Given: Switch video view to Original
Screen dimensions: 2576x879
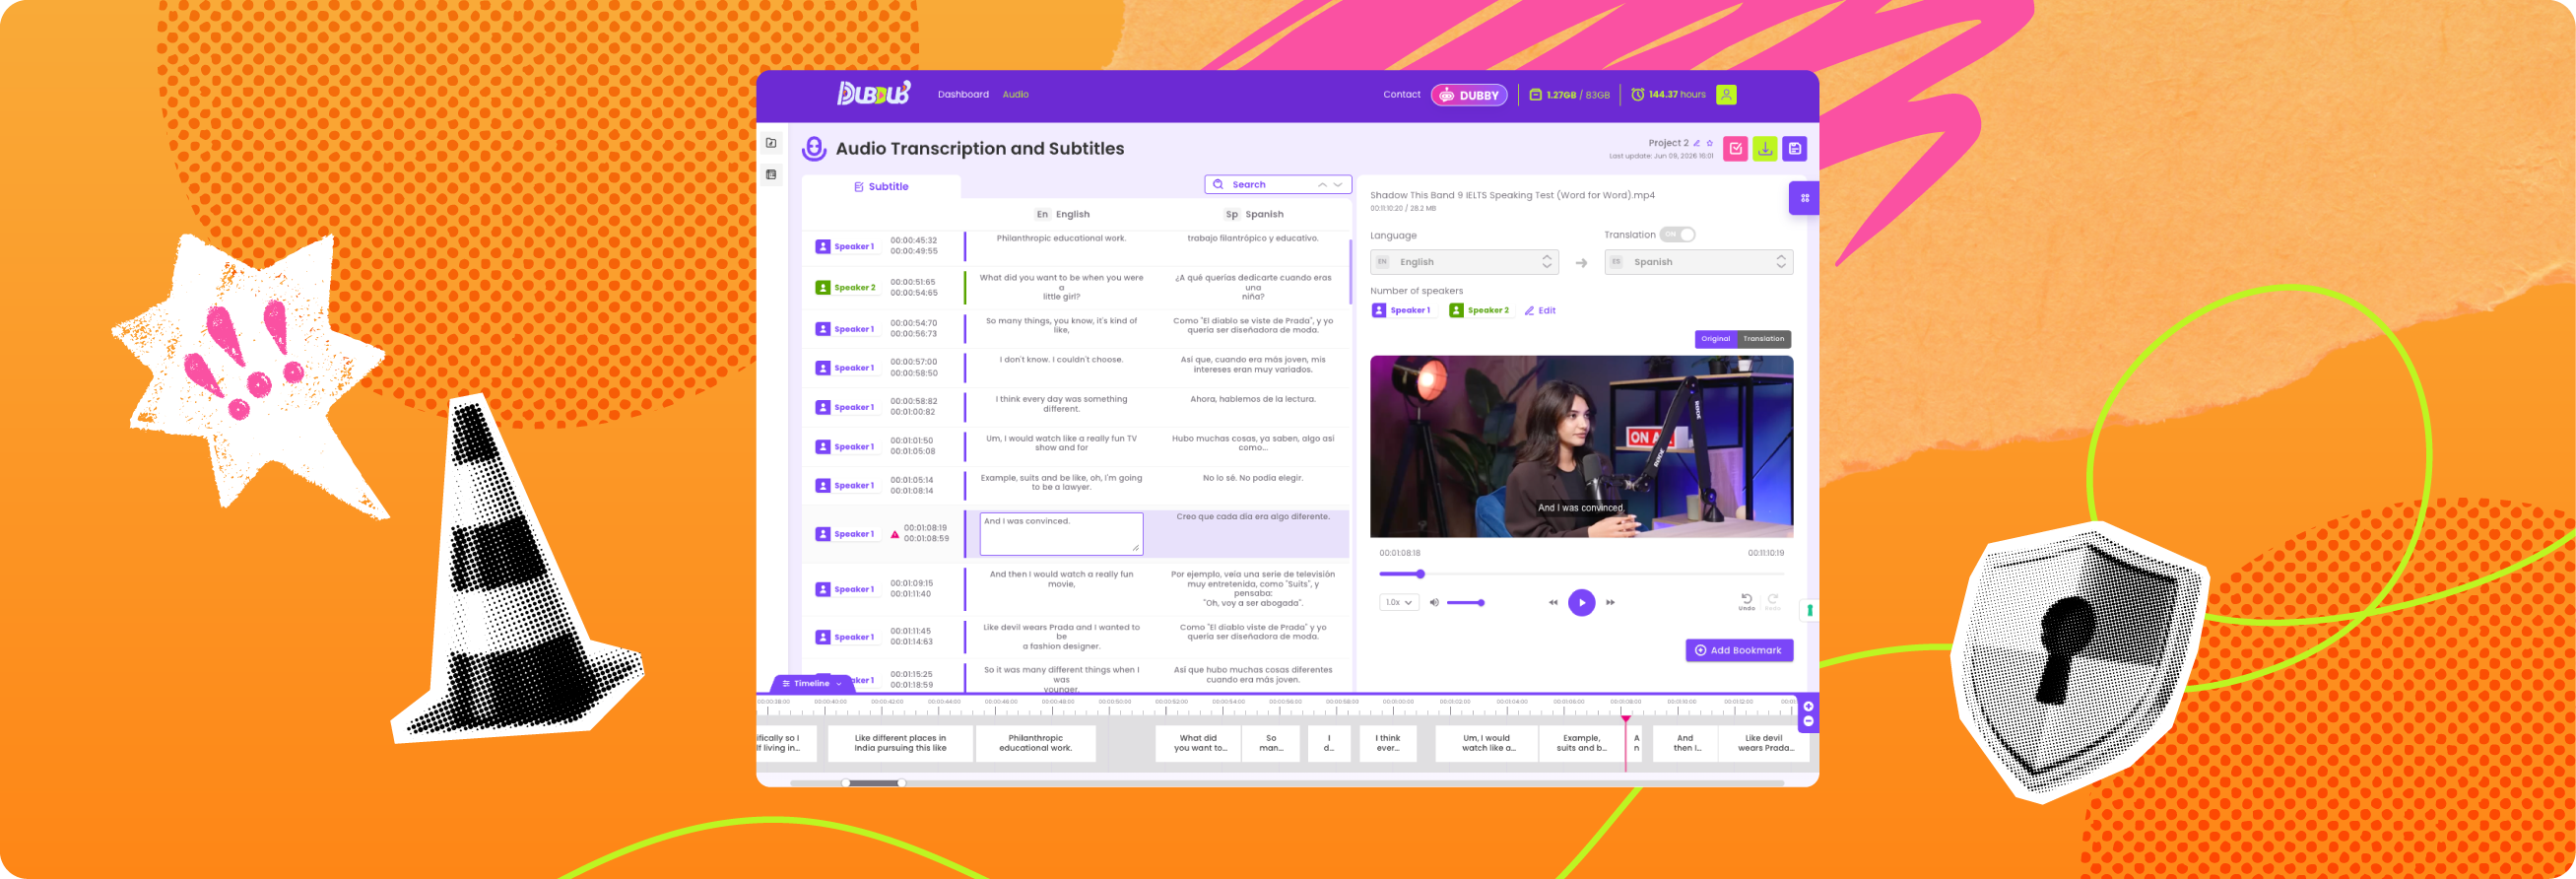Looking at the screenshot, I should [x=1715, y=339].
